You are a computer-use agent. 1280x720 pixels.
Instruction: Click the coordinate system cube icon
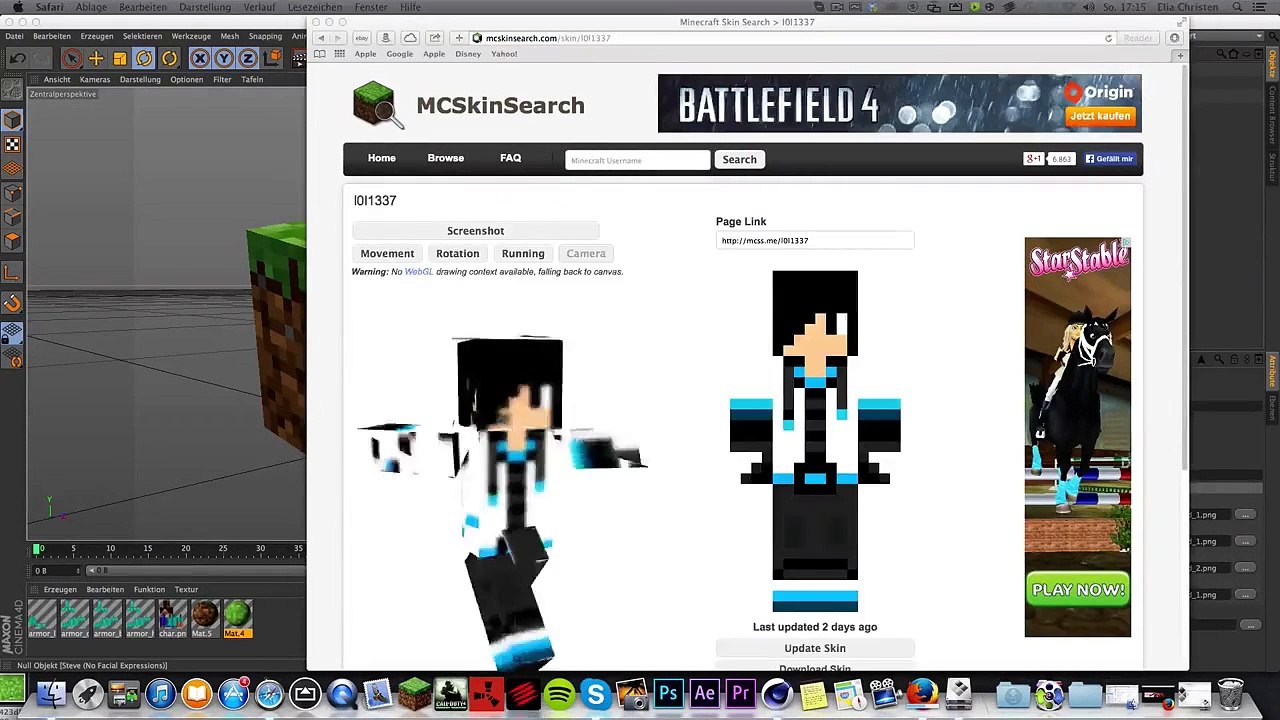point(273,59)
